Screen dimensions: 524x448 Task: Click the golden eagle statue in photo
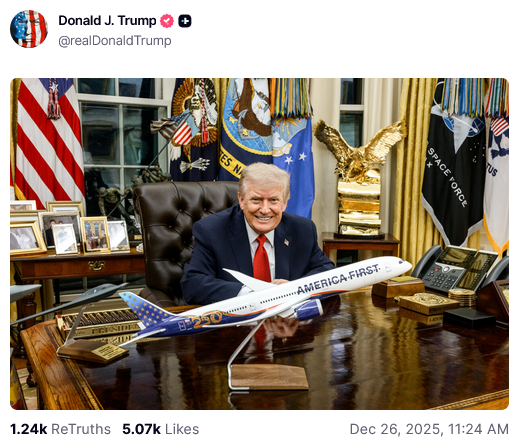coord(360,179)
